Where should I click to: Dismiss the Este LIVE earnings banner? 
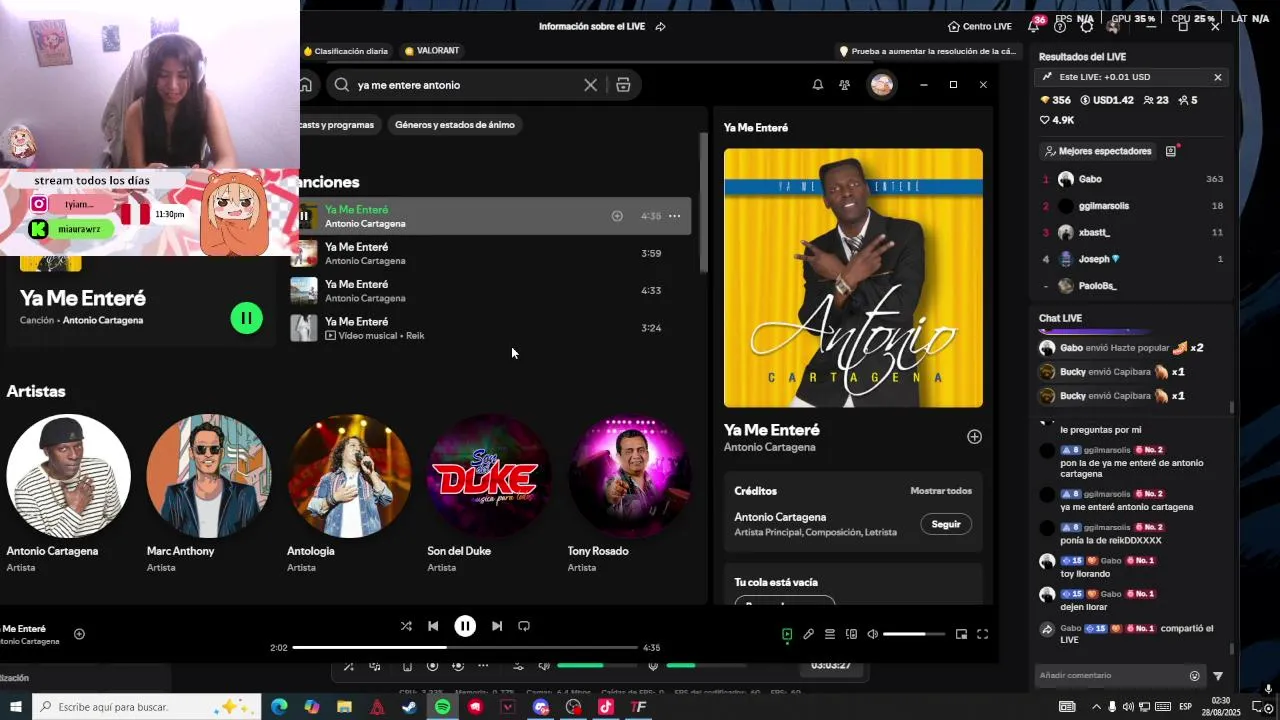pyautogui.click(x=1218, y=77)
